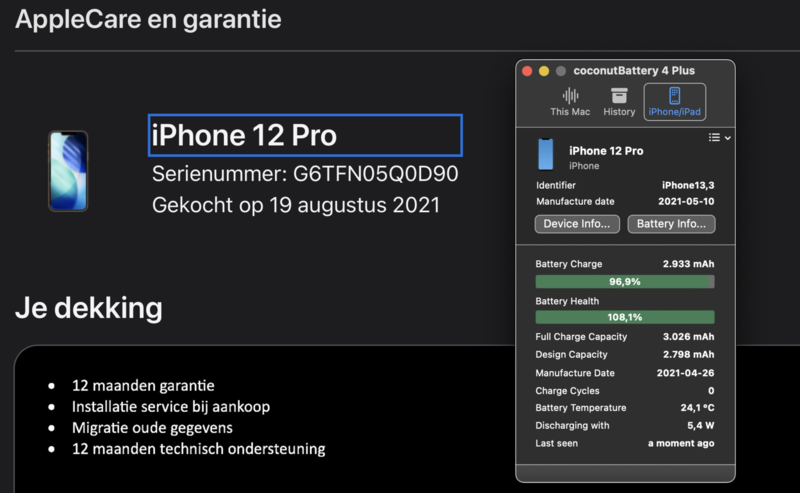Image resolution: width=800 pixels, height=493 pixels.
Task: Click the iPhone 12 Pro product thumbnail
Action: coord(68,171)
